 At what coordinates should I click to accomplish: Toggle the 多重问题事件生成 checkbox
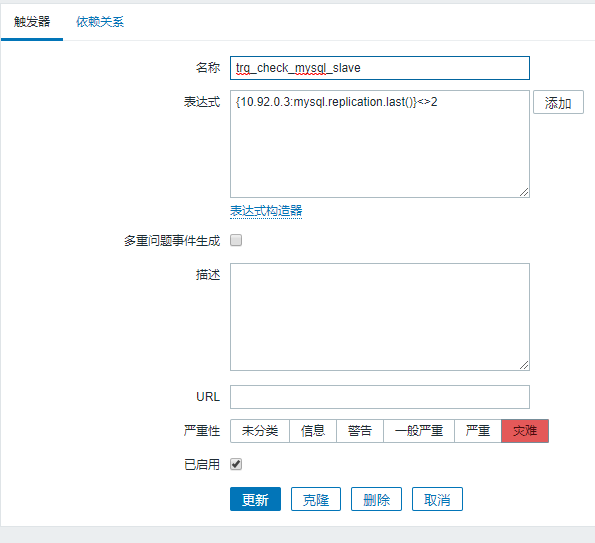[236, 240]
